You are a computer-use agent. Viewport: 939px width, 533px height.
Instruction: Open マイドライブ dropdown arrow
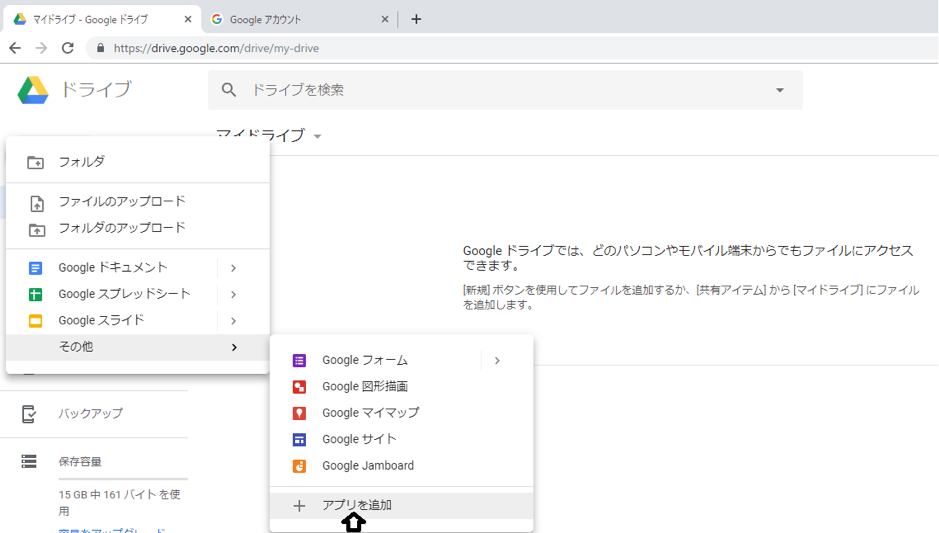[x=317, y=137]
